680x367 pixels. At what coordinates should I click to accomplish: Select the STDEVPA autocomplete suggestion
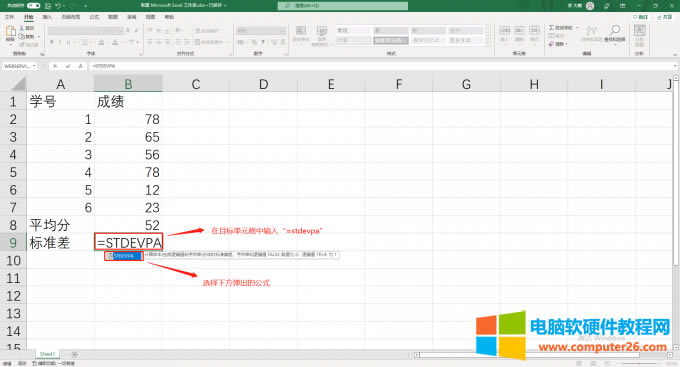point(124,256)
